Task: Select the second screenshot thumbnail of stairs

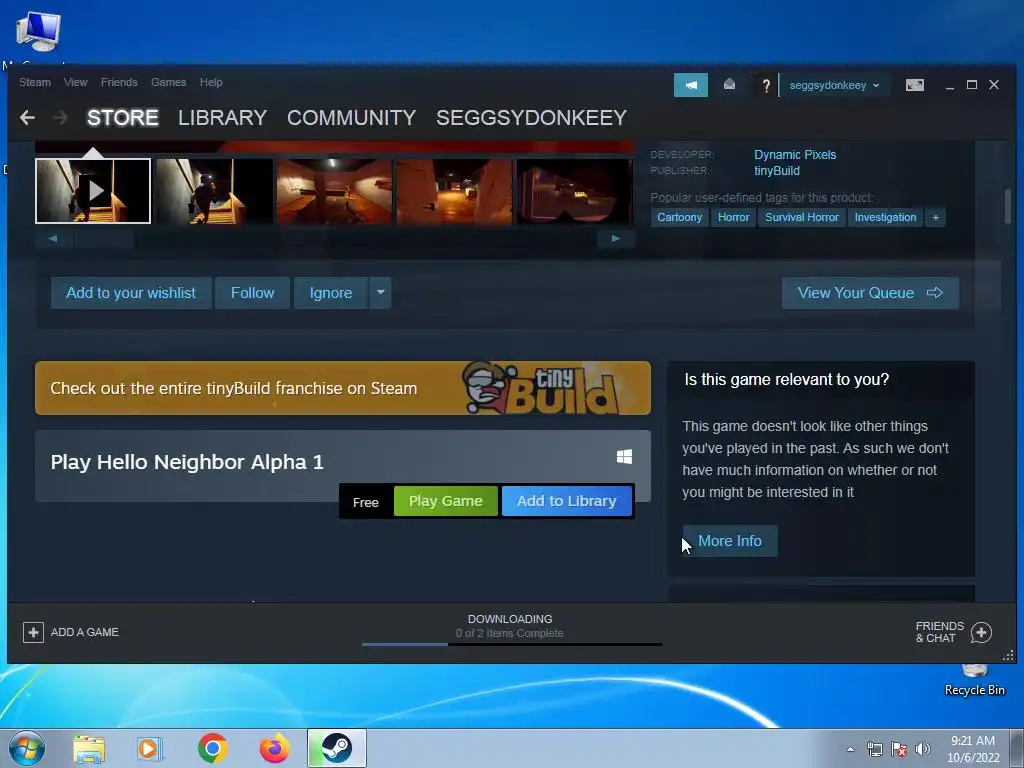Action: pyautogui.click(x=214, y=191)
